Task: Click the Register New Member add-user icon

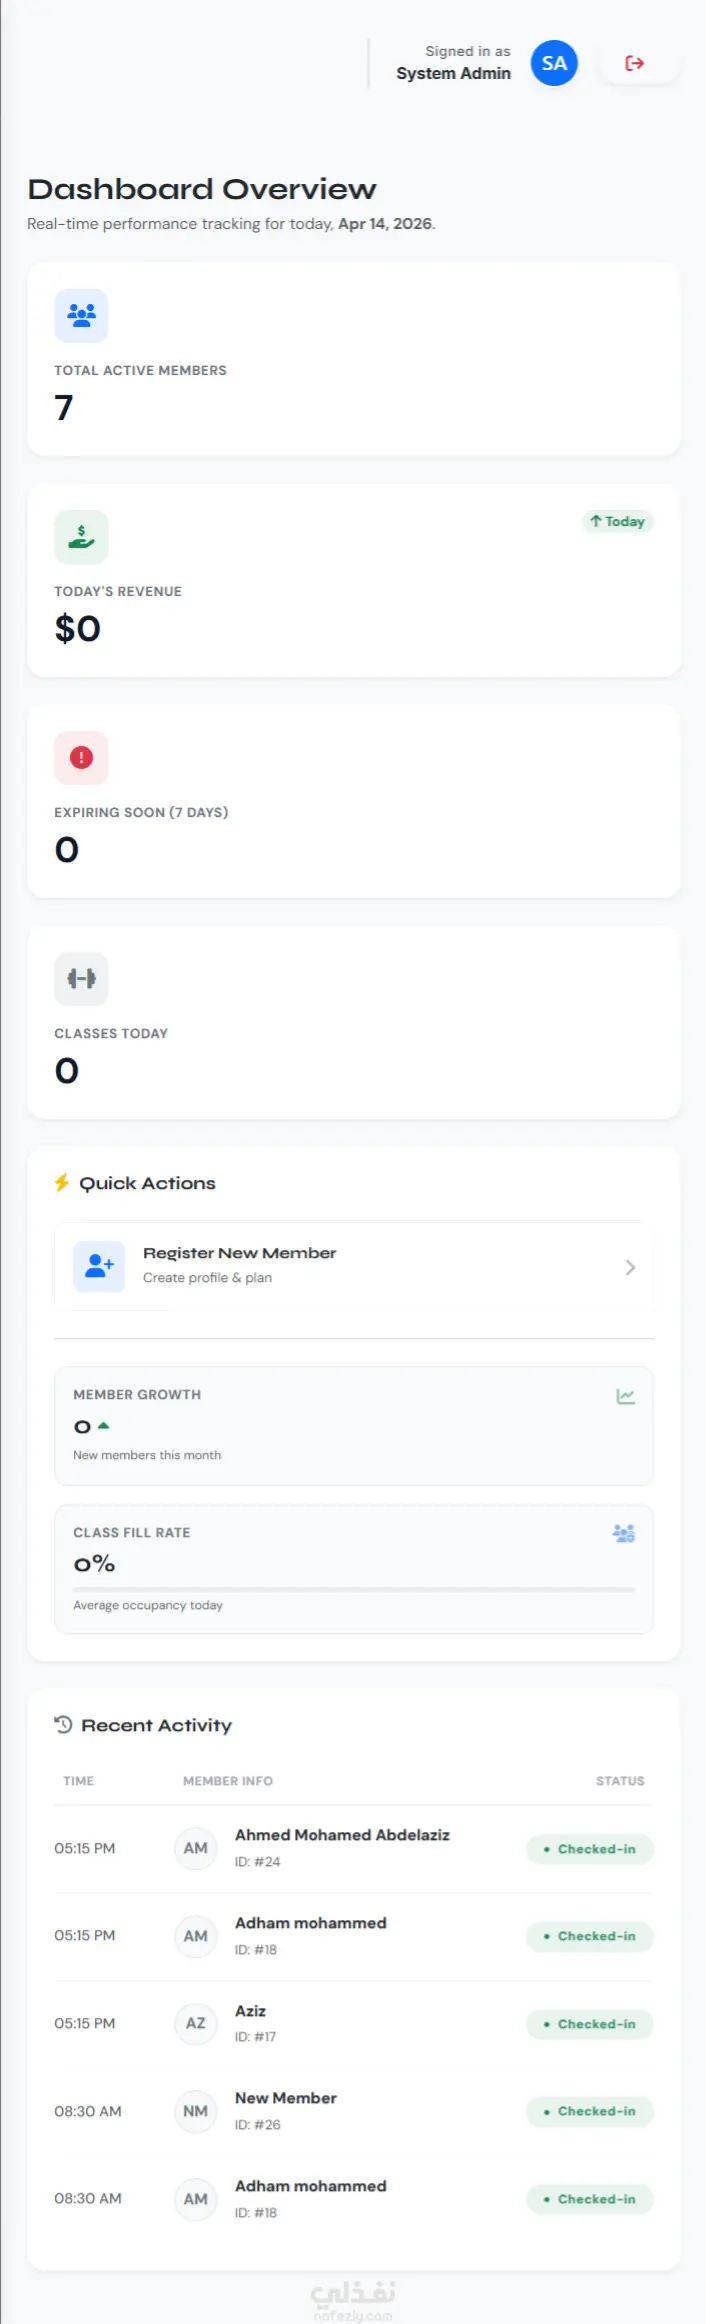Action: click(99, 1266)
